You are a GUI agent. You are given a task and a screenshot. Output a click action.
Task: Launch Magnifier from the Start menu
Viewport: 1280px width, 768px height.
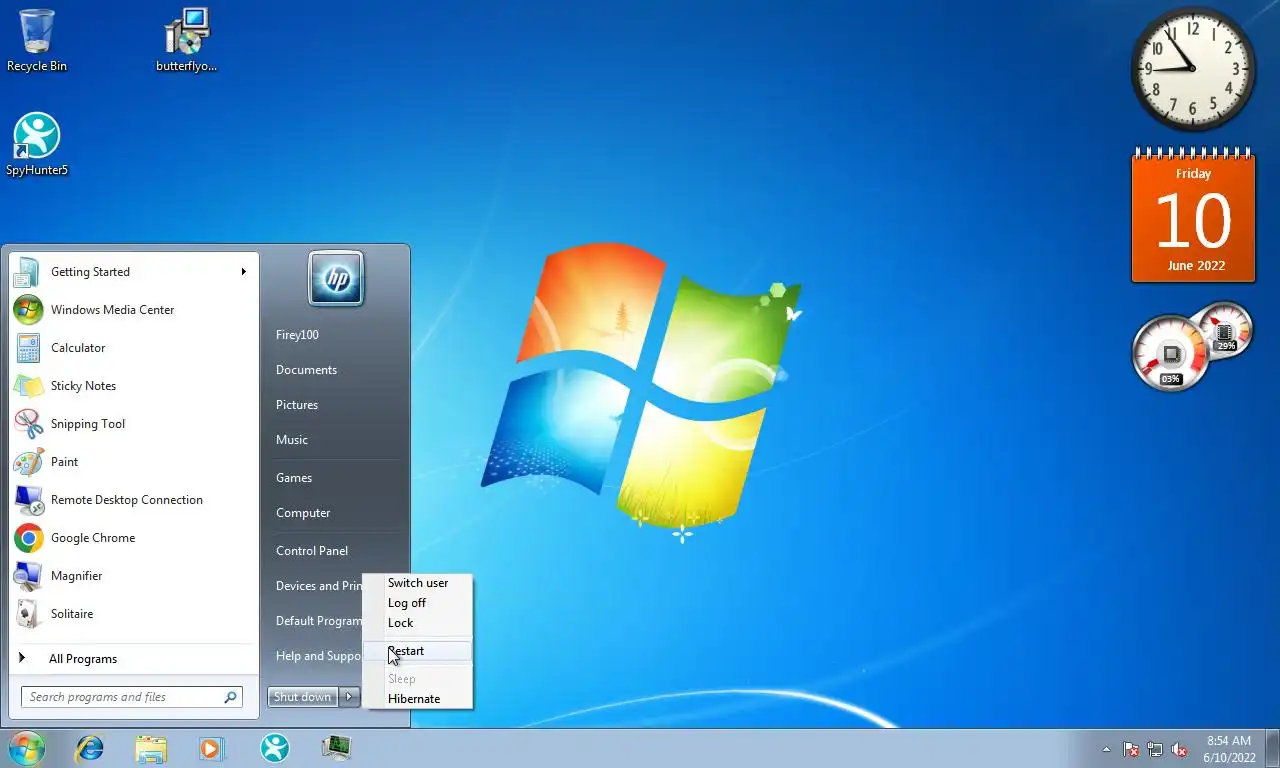134,576
